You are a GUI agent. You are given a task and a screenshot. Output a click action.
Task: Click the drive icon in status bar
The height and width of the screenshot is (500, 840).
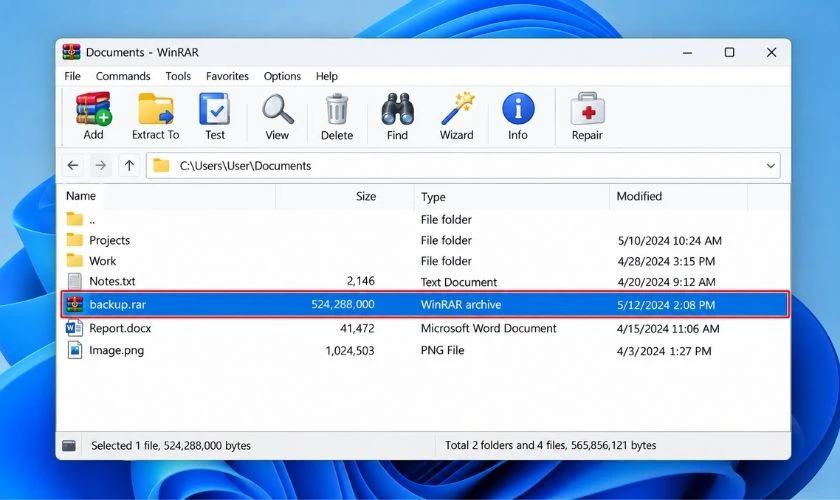coord(69,445)
